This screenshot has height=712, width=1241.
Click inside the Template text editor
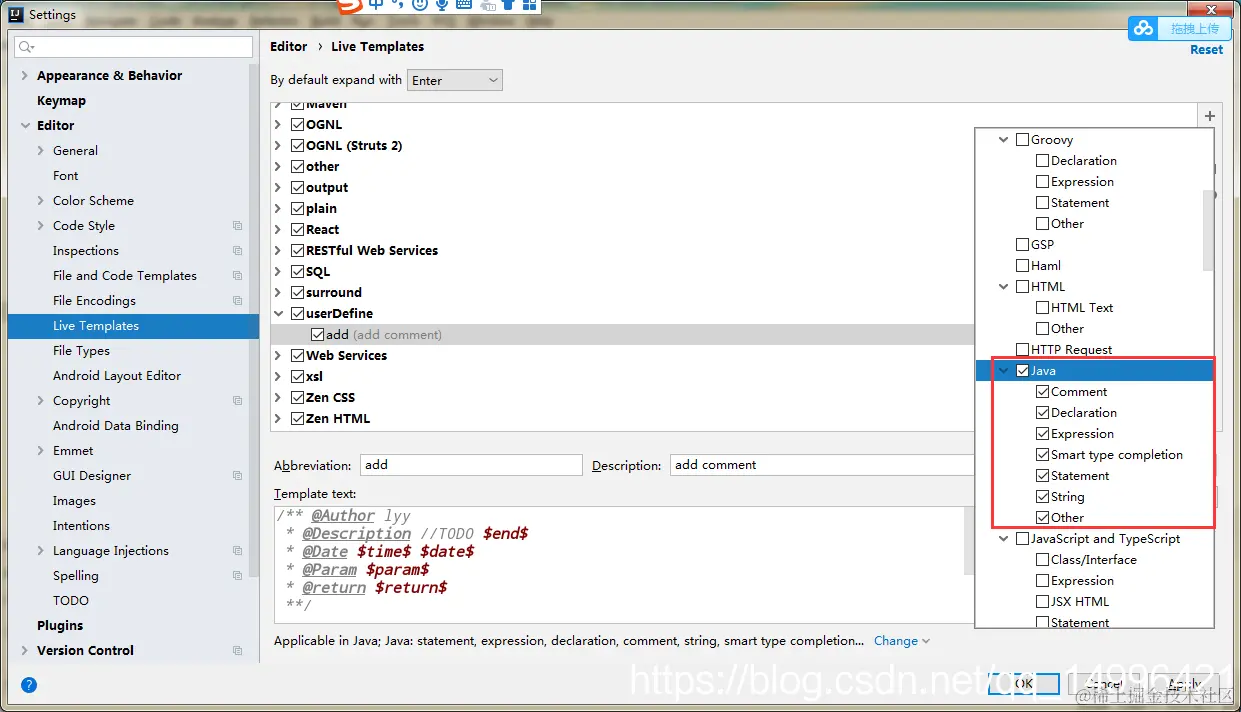pos(619,565)
